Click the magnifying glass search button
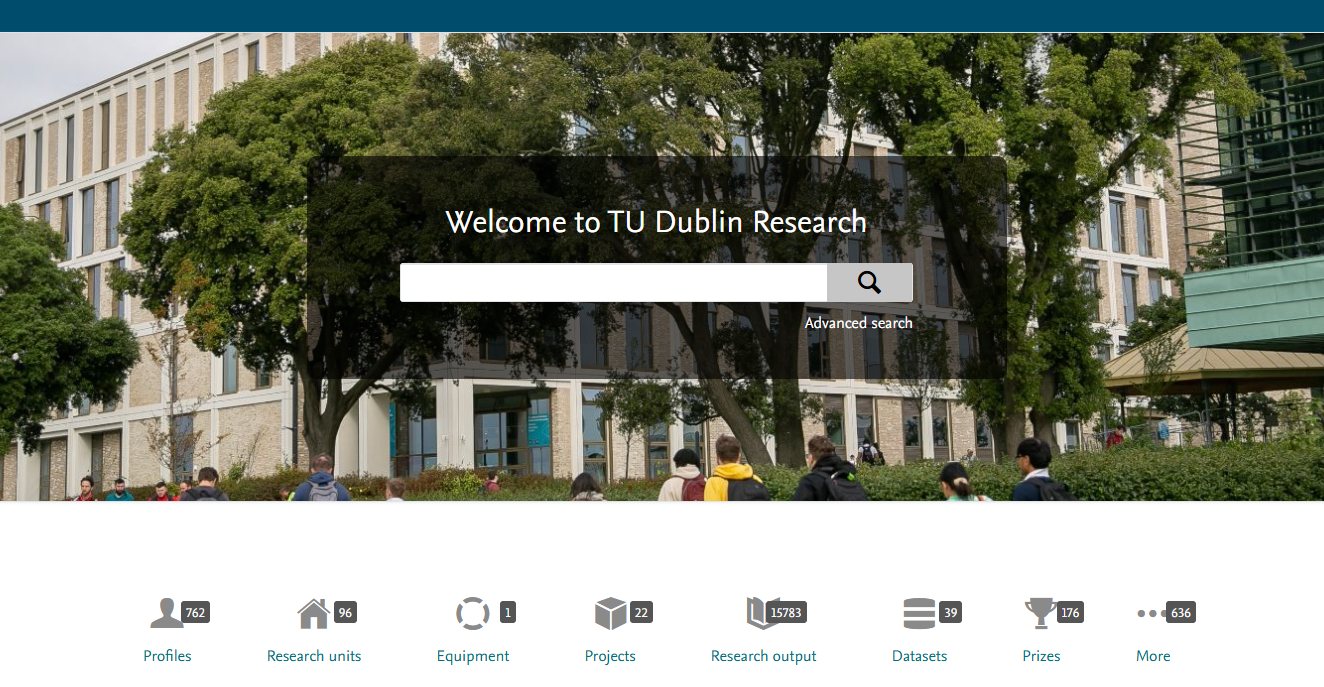 [870, 283]
